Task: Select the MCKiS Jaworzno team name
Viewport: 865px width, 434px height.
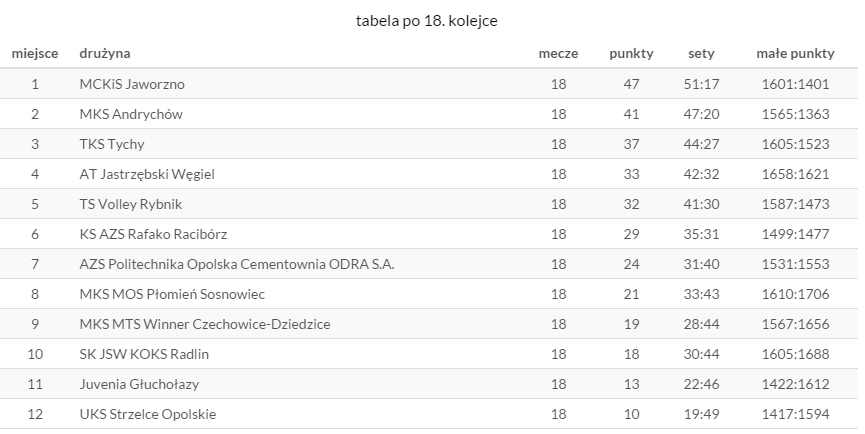Action: [x=132, y=84]
